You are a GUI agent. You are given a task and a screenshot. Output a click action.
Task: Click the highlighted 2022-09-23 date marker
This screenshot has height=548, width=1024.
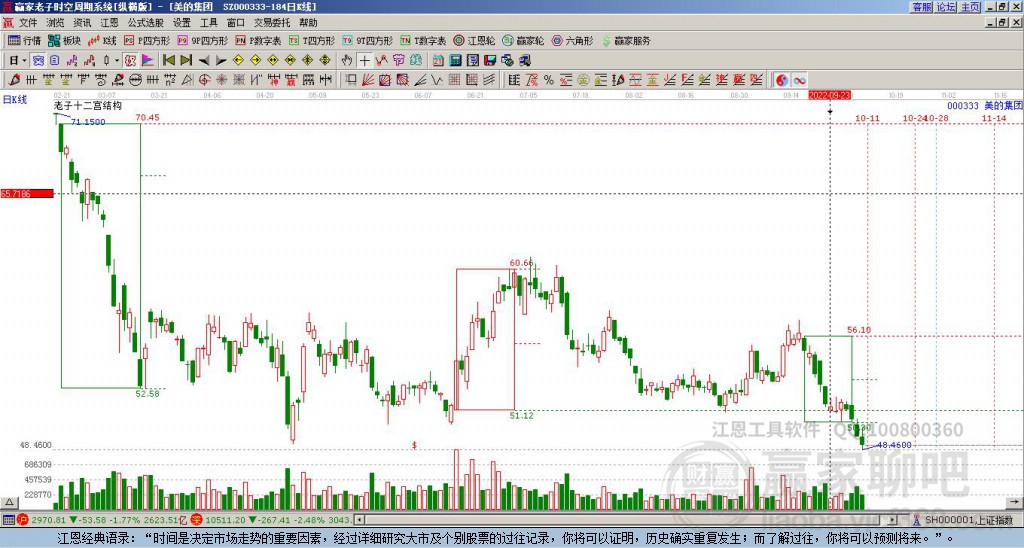tap(829, 95)
